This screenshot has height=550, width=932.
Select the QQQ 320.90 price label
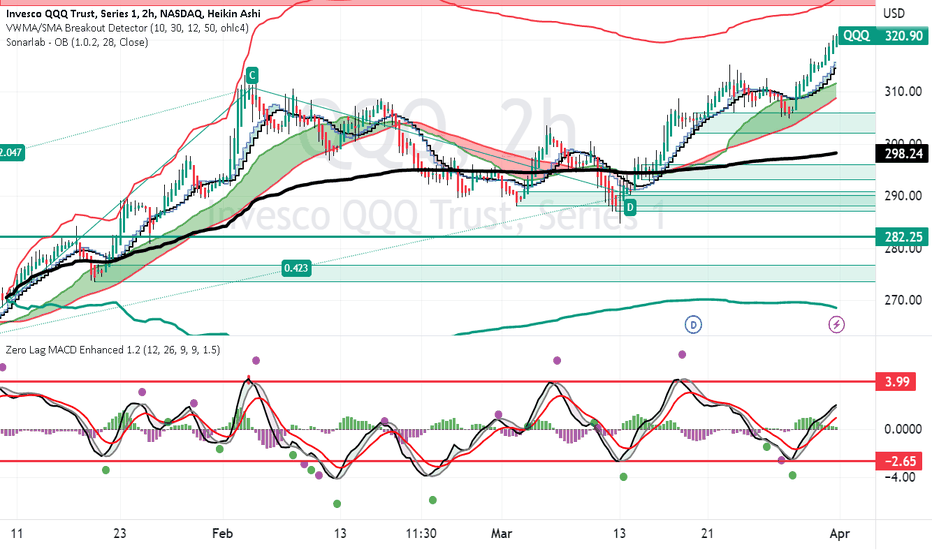coord(882,36)
